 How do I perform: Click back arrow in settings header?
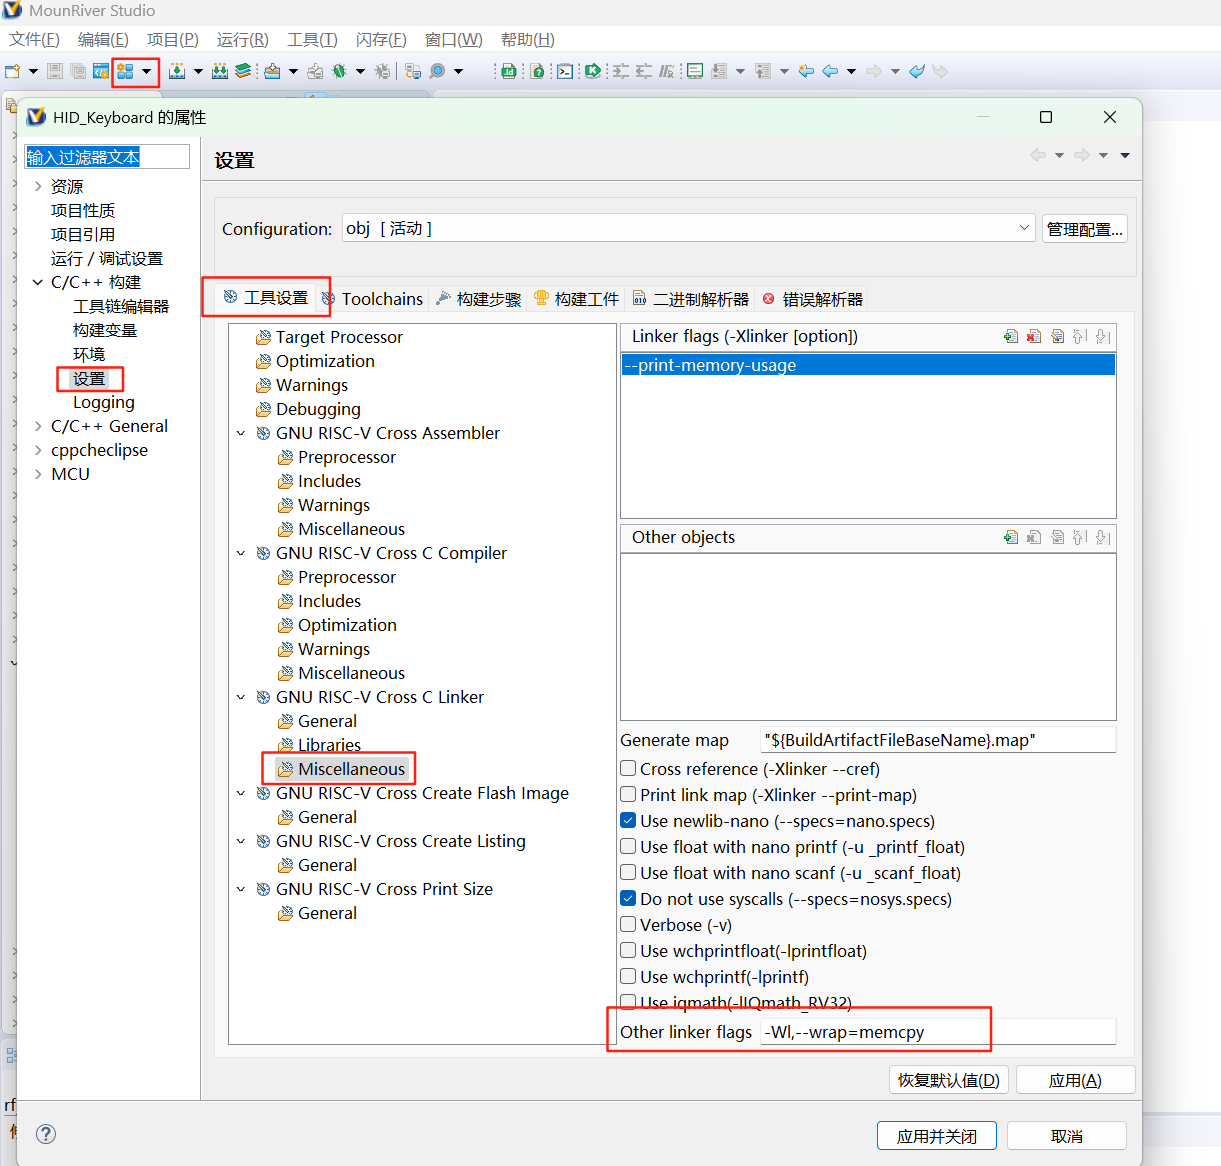[1038, 155]
